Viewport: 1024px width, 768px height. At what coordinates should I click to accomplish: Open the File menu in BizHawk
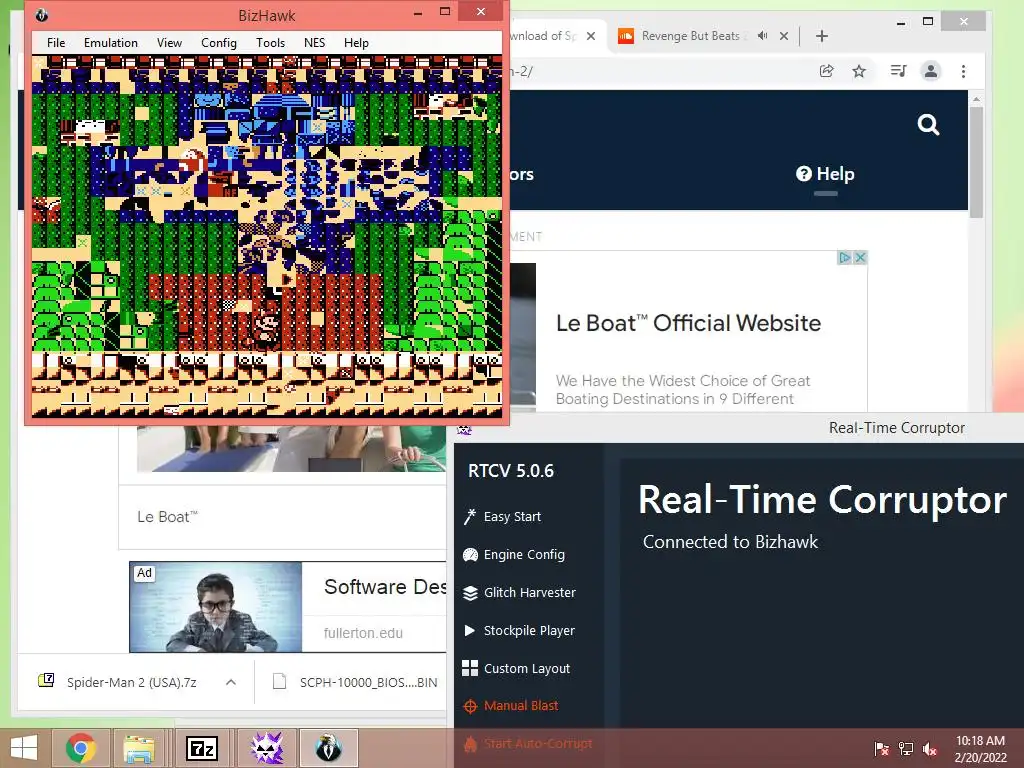tap(56, 42)
